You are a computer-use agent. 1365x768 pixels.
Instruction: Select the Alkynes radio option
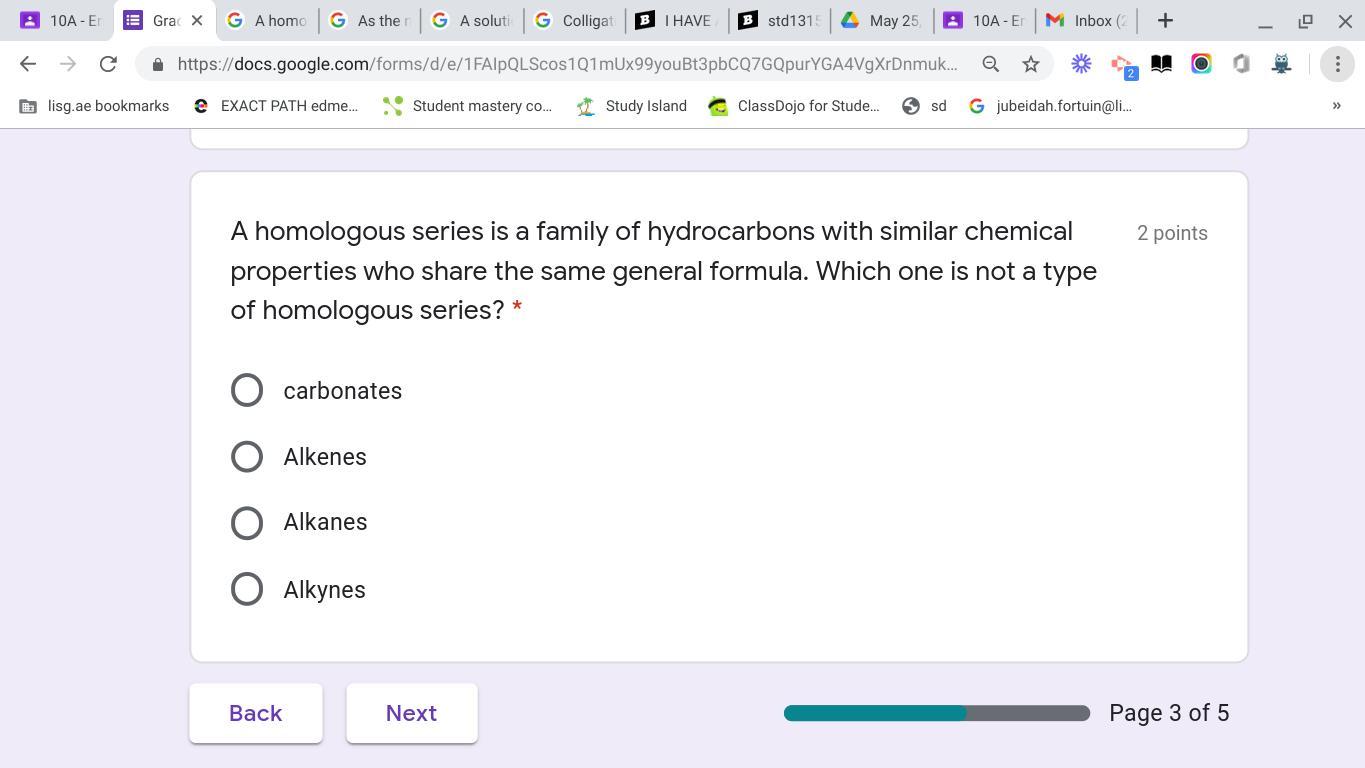tap(247, 589)
